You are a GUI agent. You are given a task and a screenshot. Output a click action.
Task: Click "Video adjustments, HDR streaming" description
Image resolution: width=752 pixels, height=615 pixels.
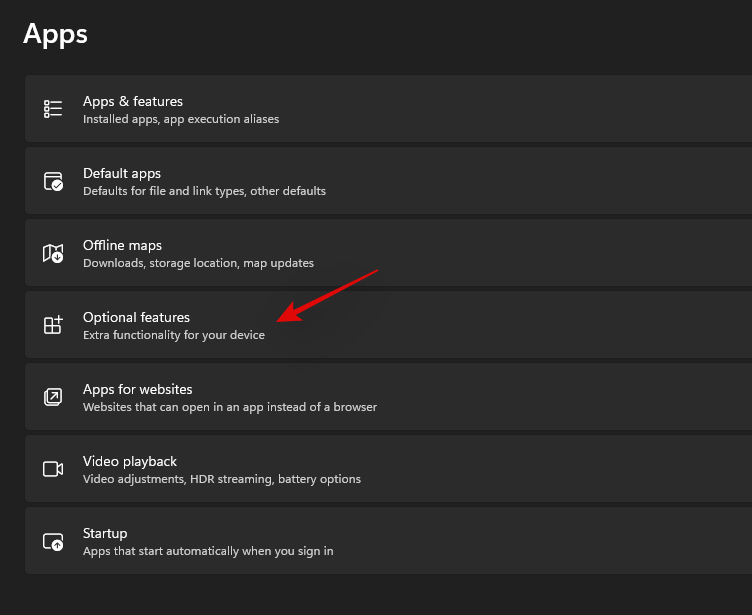[x=222, y=479]
